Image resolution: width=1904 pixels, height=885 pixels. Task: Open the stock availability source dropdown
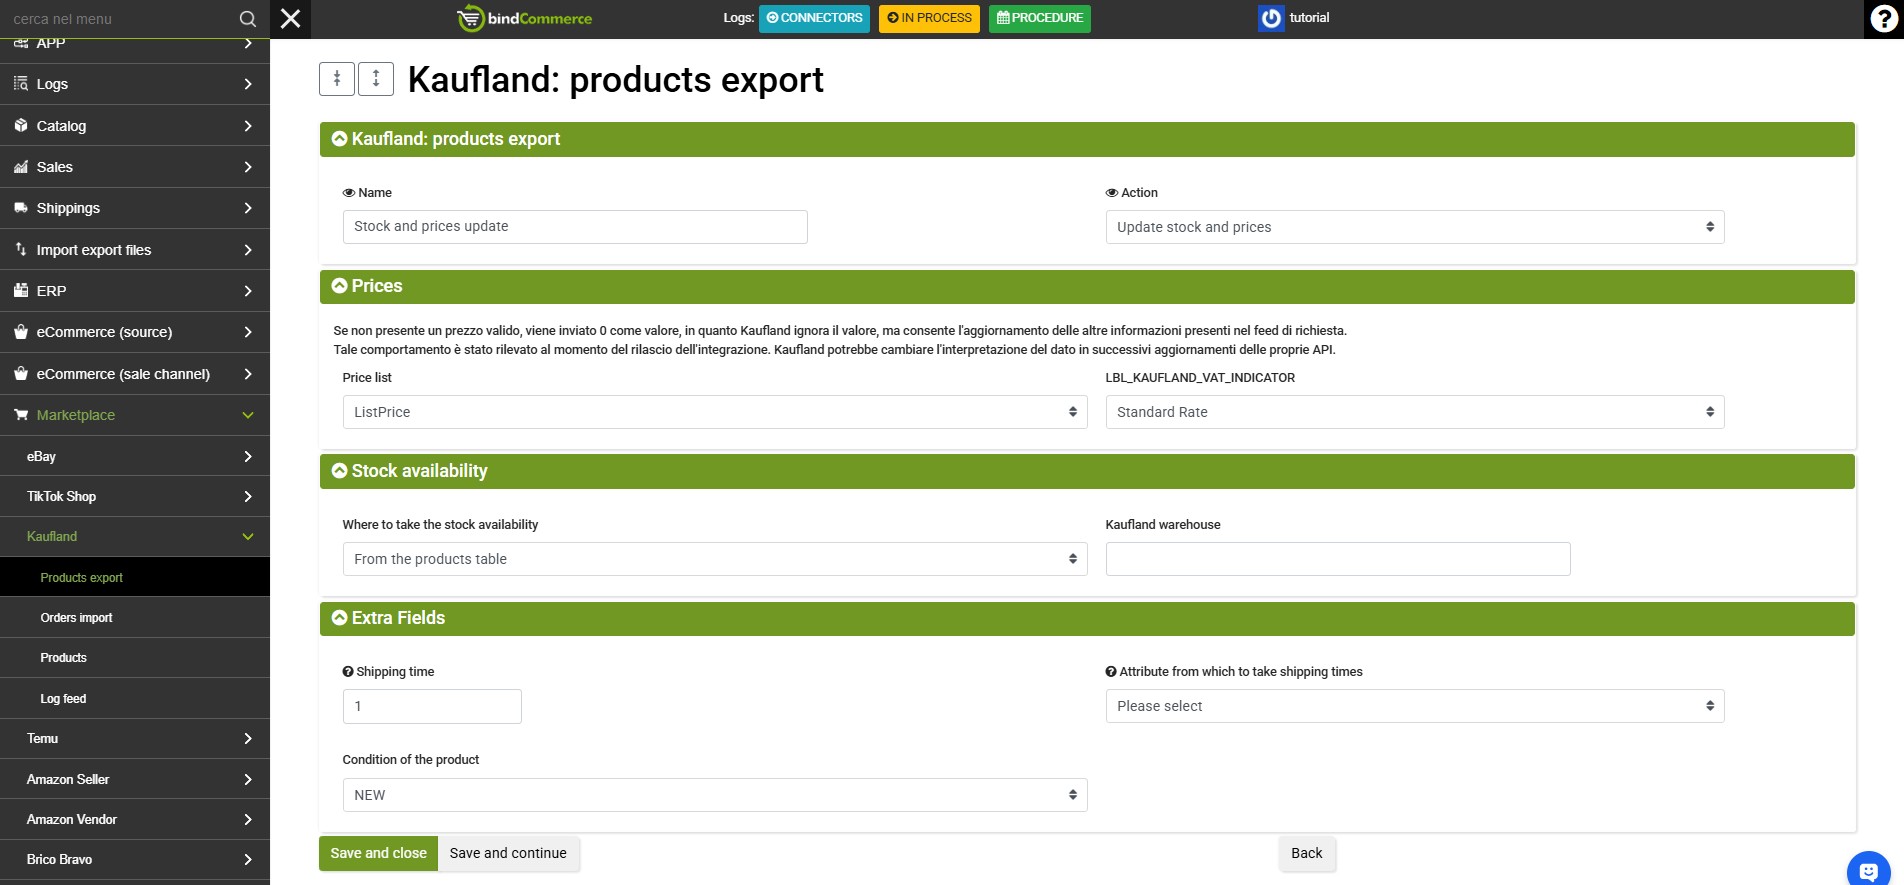(x=715, y=559)
